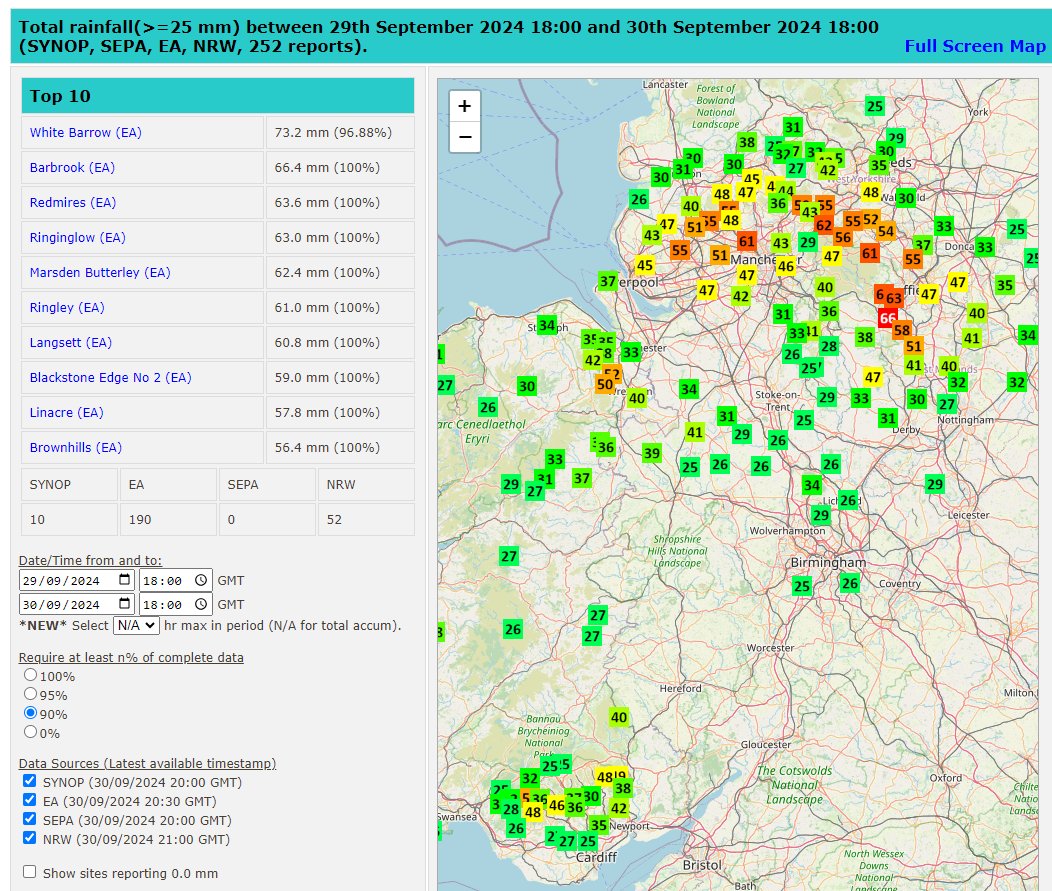Open Linacre (EA) station link
The width and height of the screenshot is (1052, 891).
[x=66, y=412]
